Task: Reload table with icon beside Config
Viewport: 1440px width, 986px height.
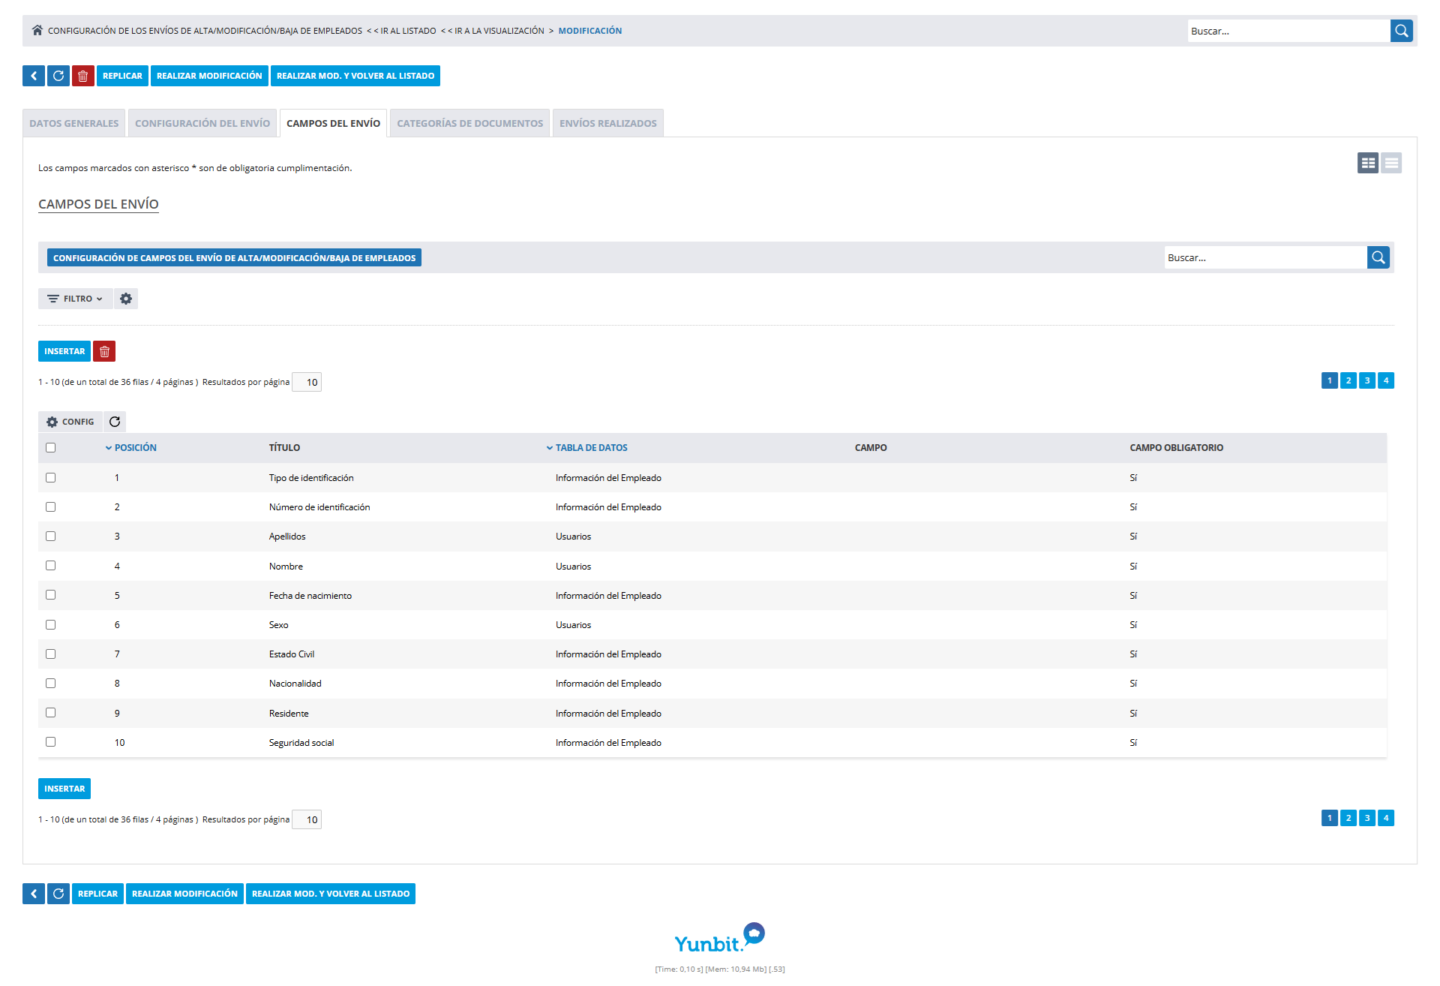Action: [x=115, y=422]
